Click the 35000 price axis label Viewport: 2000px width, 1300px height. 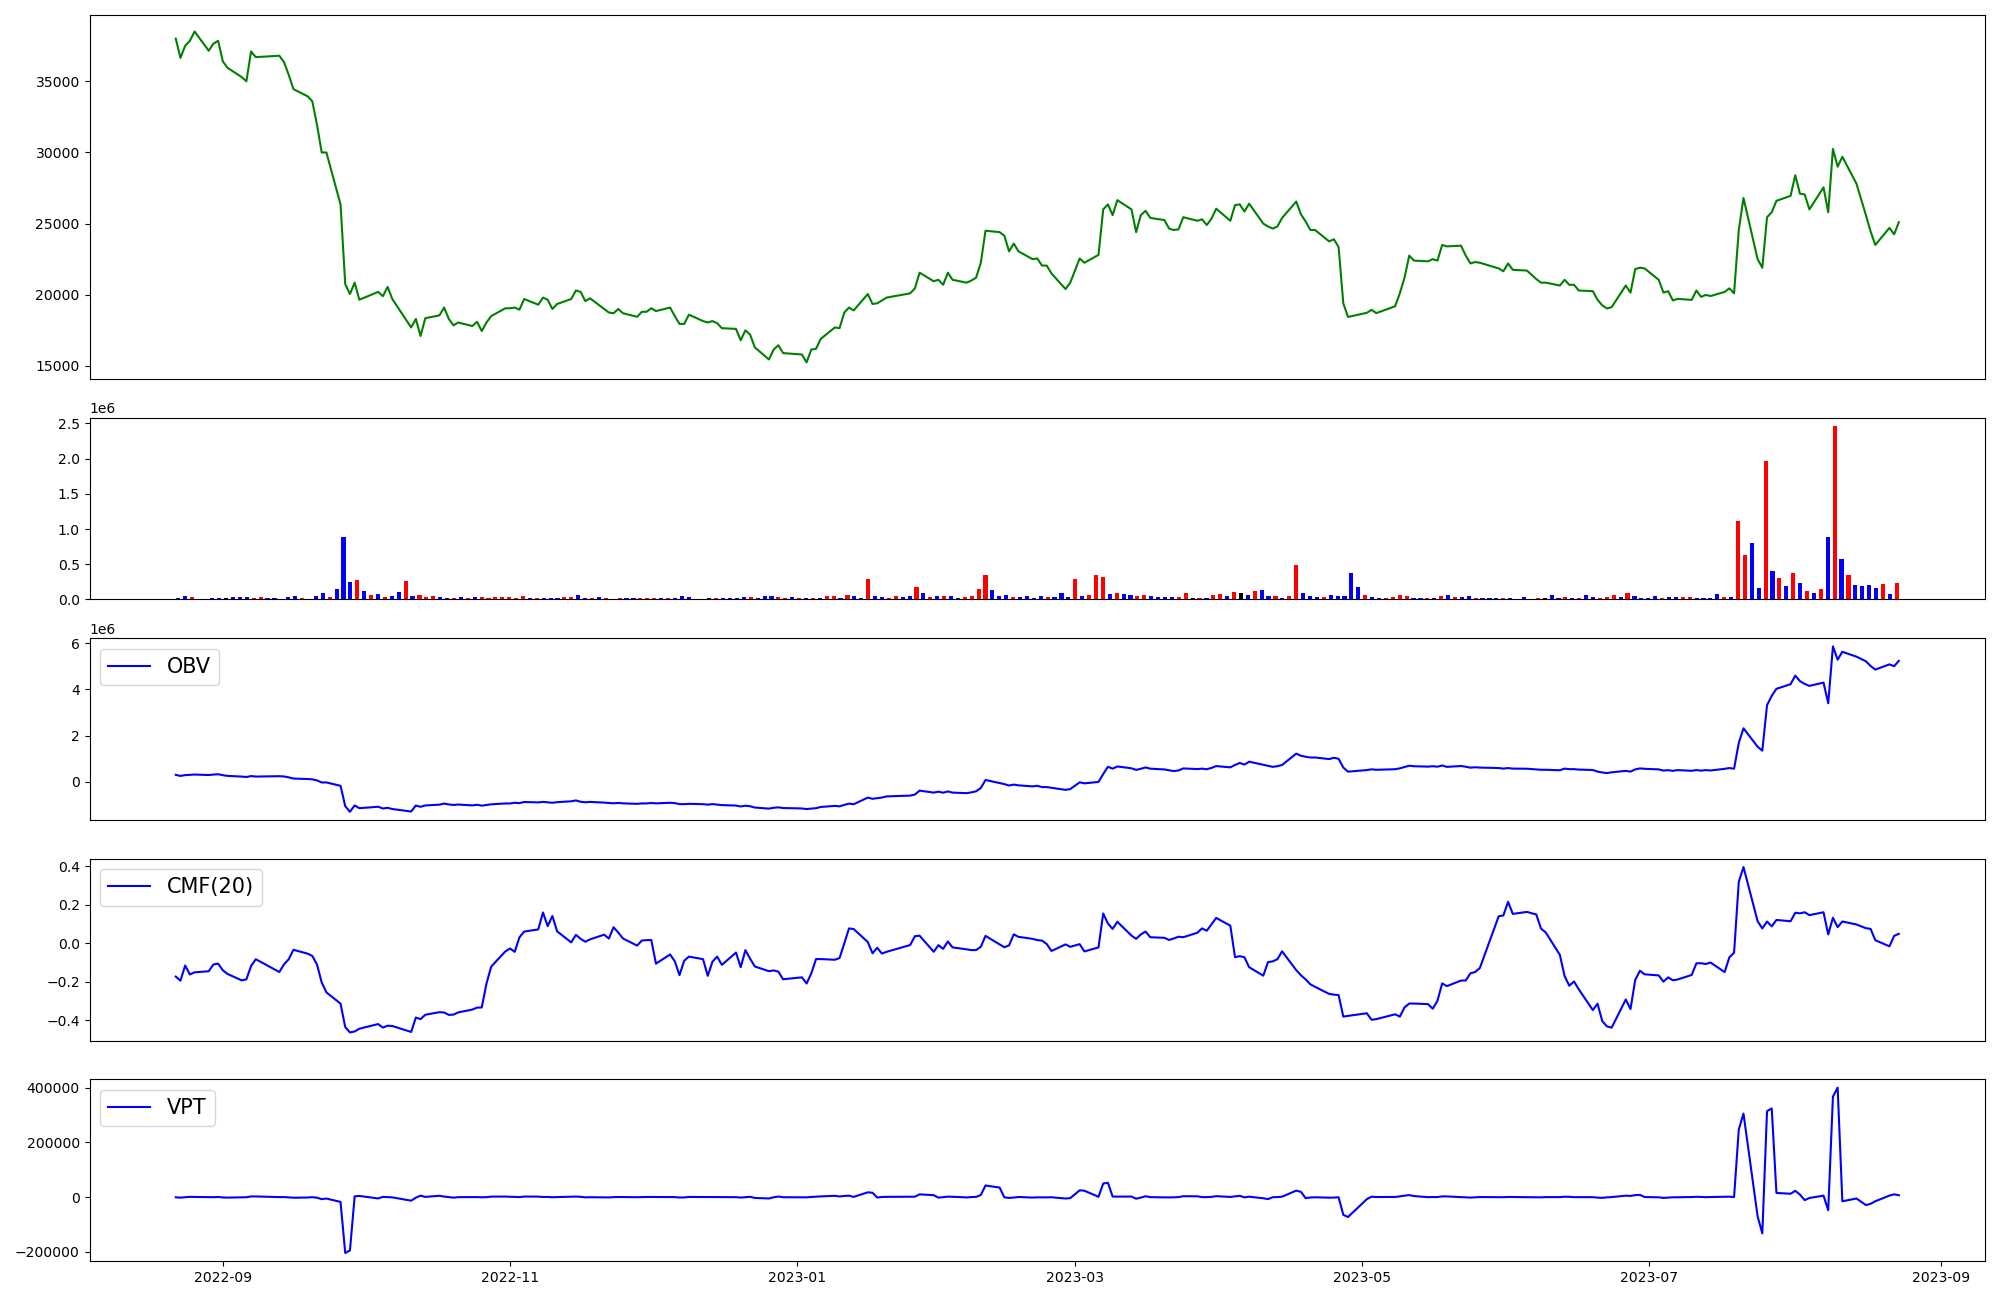pos(57,82)
